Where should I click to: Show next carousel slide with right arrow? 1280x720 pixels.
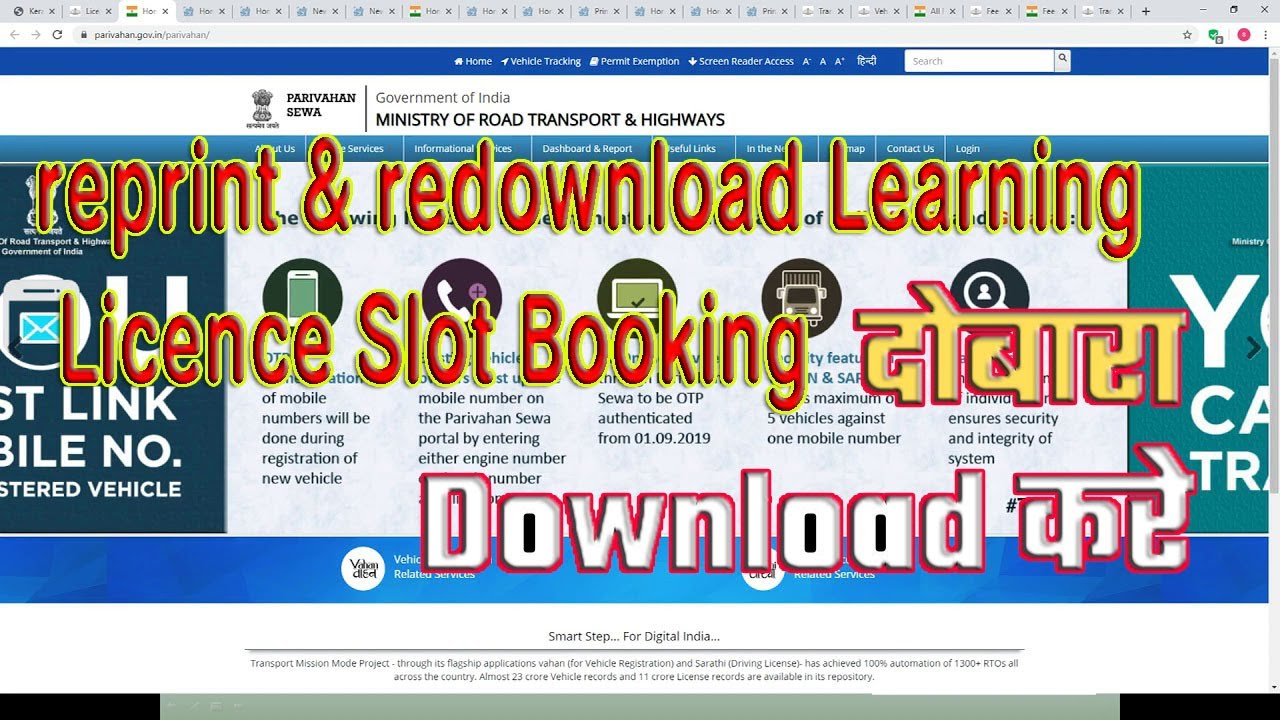pos(1253,348)
